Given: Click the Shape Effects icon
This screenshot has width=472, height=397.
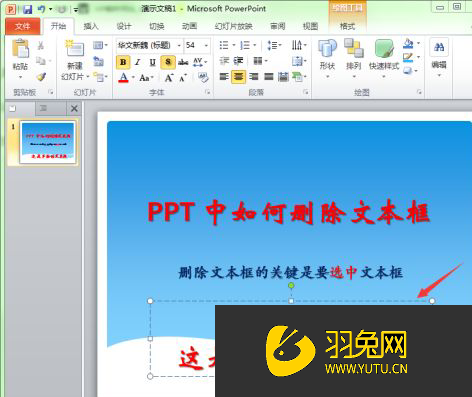Looking at the screenshot, I should [408, 70].
